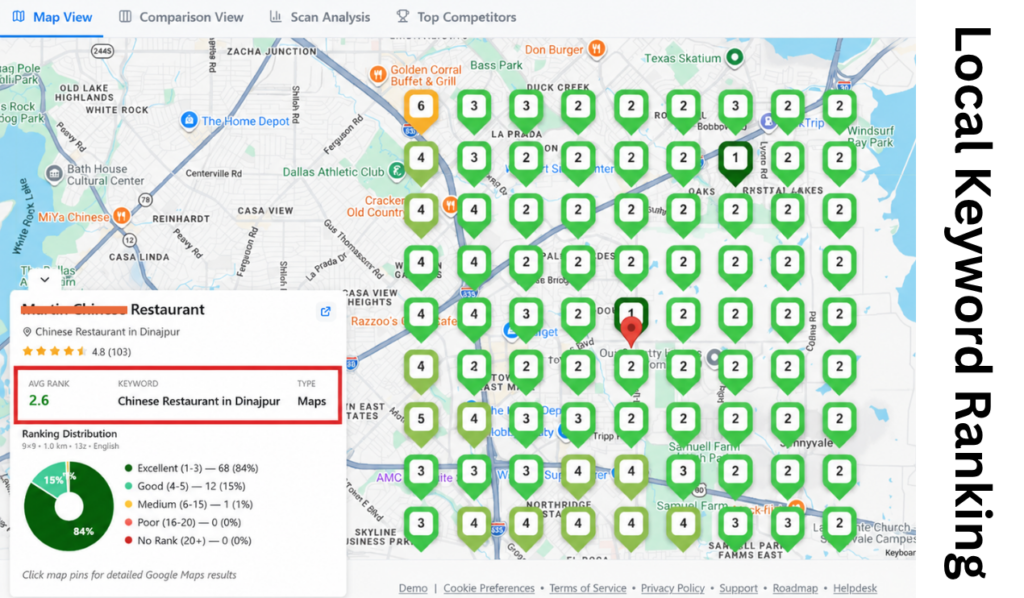1024x598 pixels.
Task: Click the 15% light green pie segment
Action: click(x=52, y=480)
